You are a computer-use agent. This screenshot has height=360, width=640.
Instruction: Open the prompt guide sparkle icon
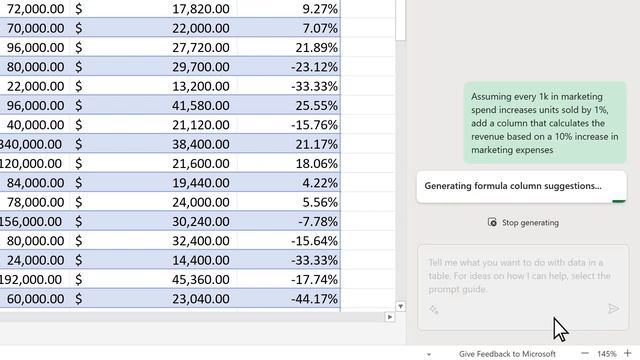click(434, 309)
